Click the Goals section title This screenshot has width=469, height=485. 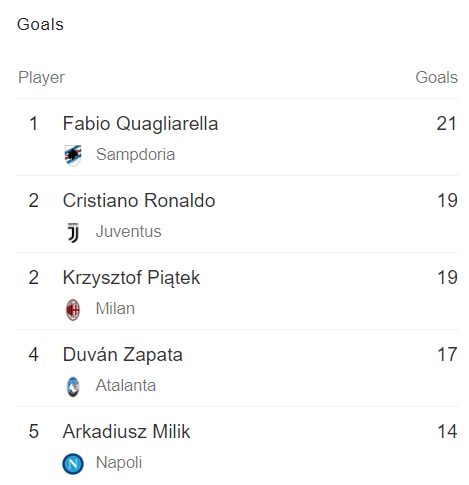click(40, 24)
